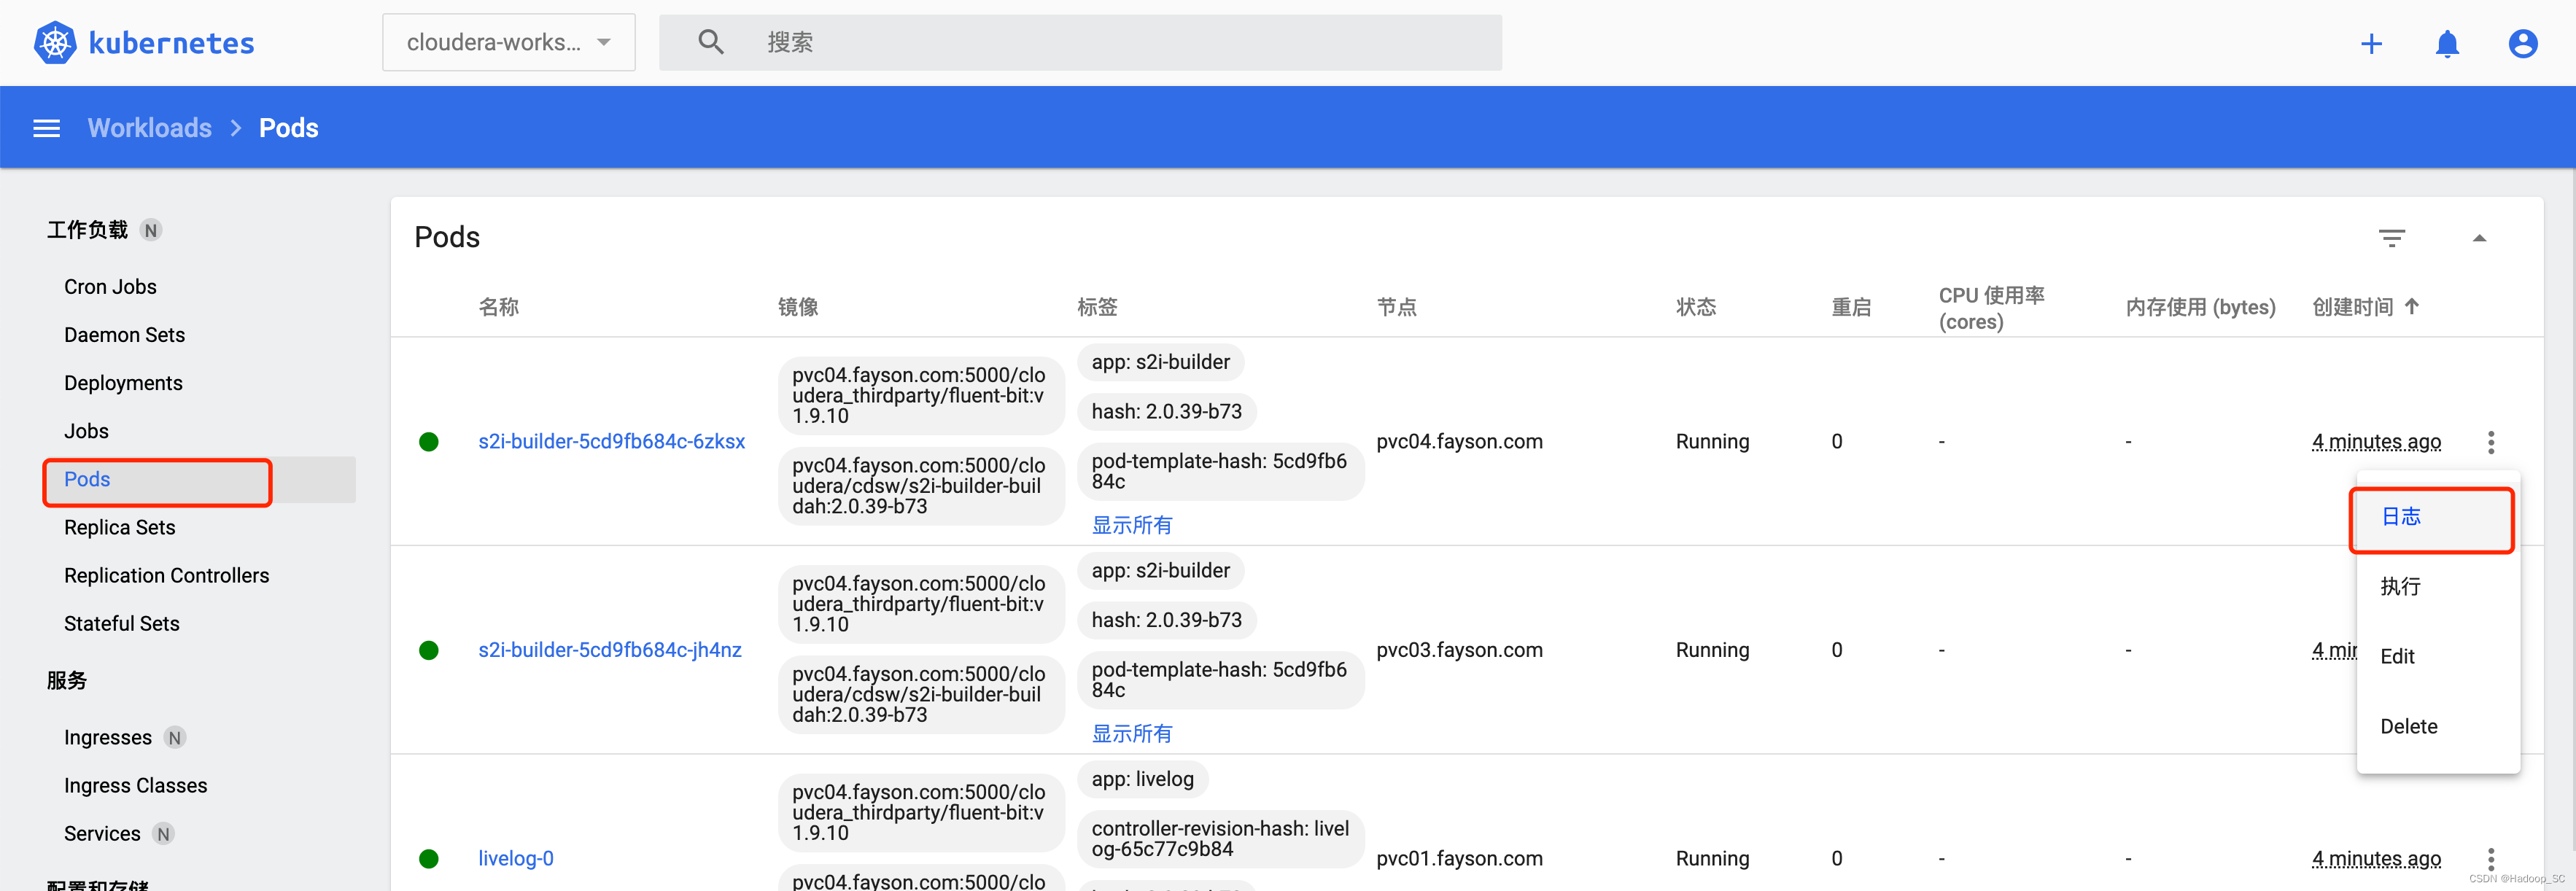This screenshot has height=891, width=2576.
Task: Sort by 创建时间 column arrow
Action: 2411,306
